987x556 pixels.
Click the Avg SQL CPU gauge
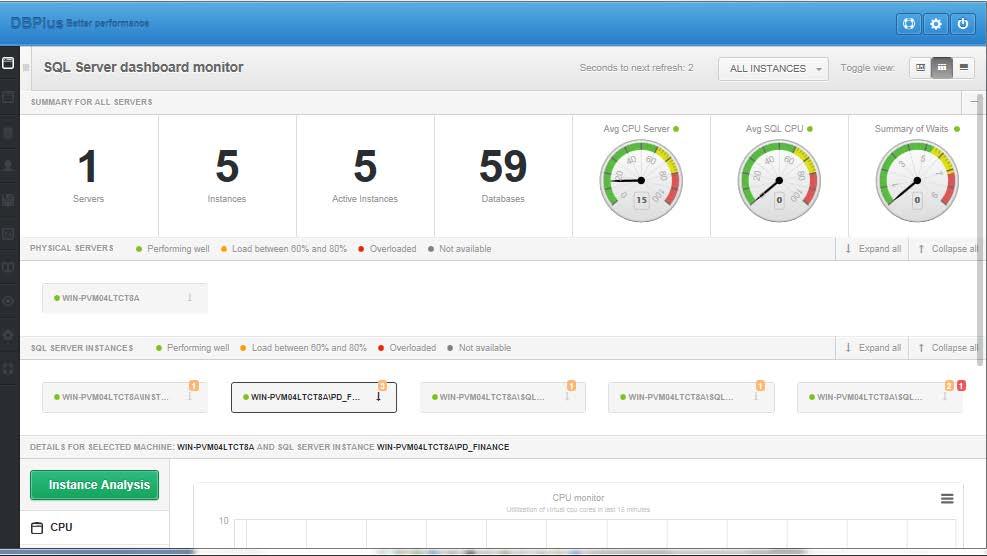point(779,181)
